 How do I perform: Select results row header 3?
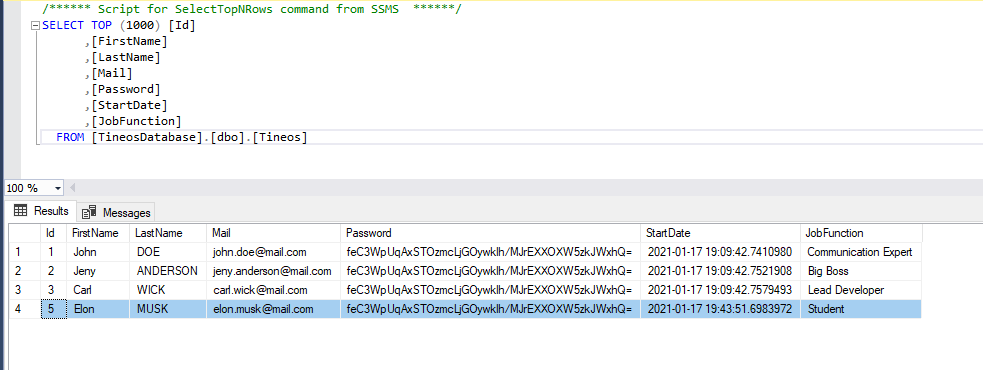(24, 290)
